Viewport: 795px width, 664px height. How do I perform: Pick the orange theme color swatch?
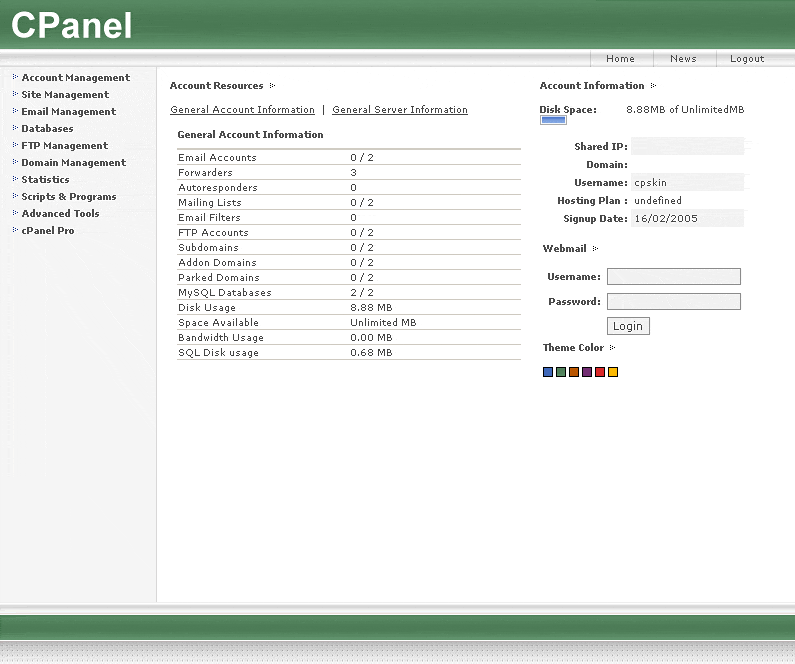coord(574,372)
